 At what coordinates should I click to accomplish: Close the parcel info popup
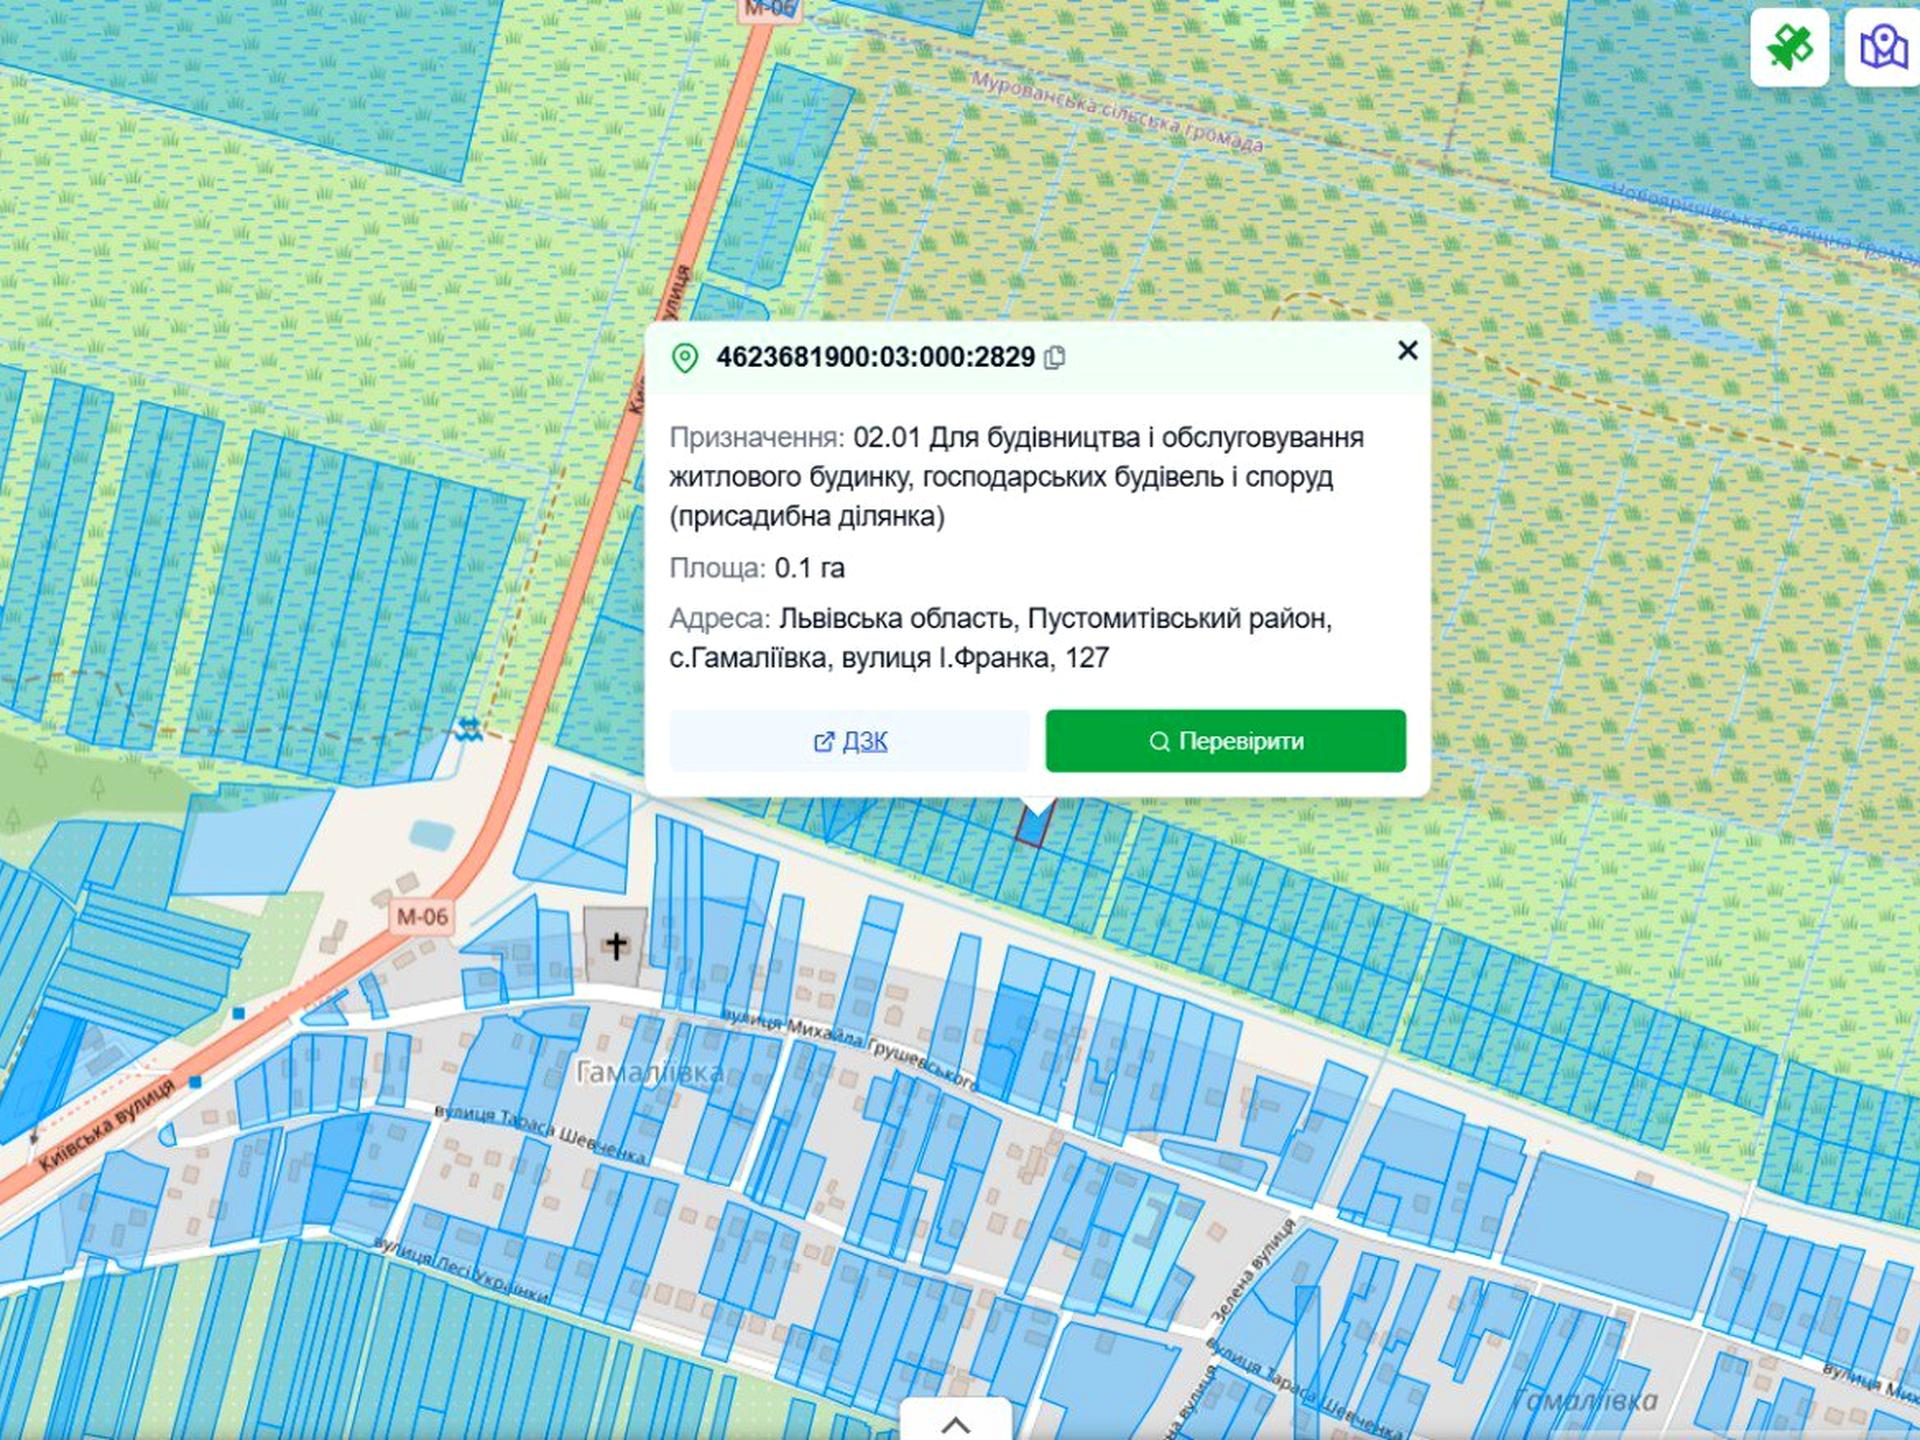(x=1407, y=350)
